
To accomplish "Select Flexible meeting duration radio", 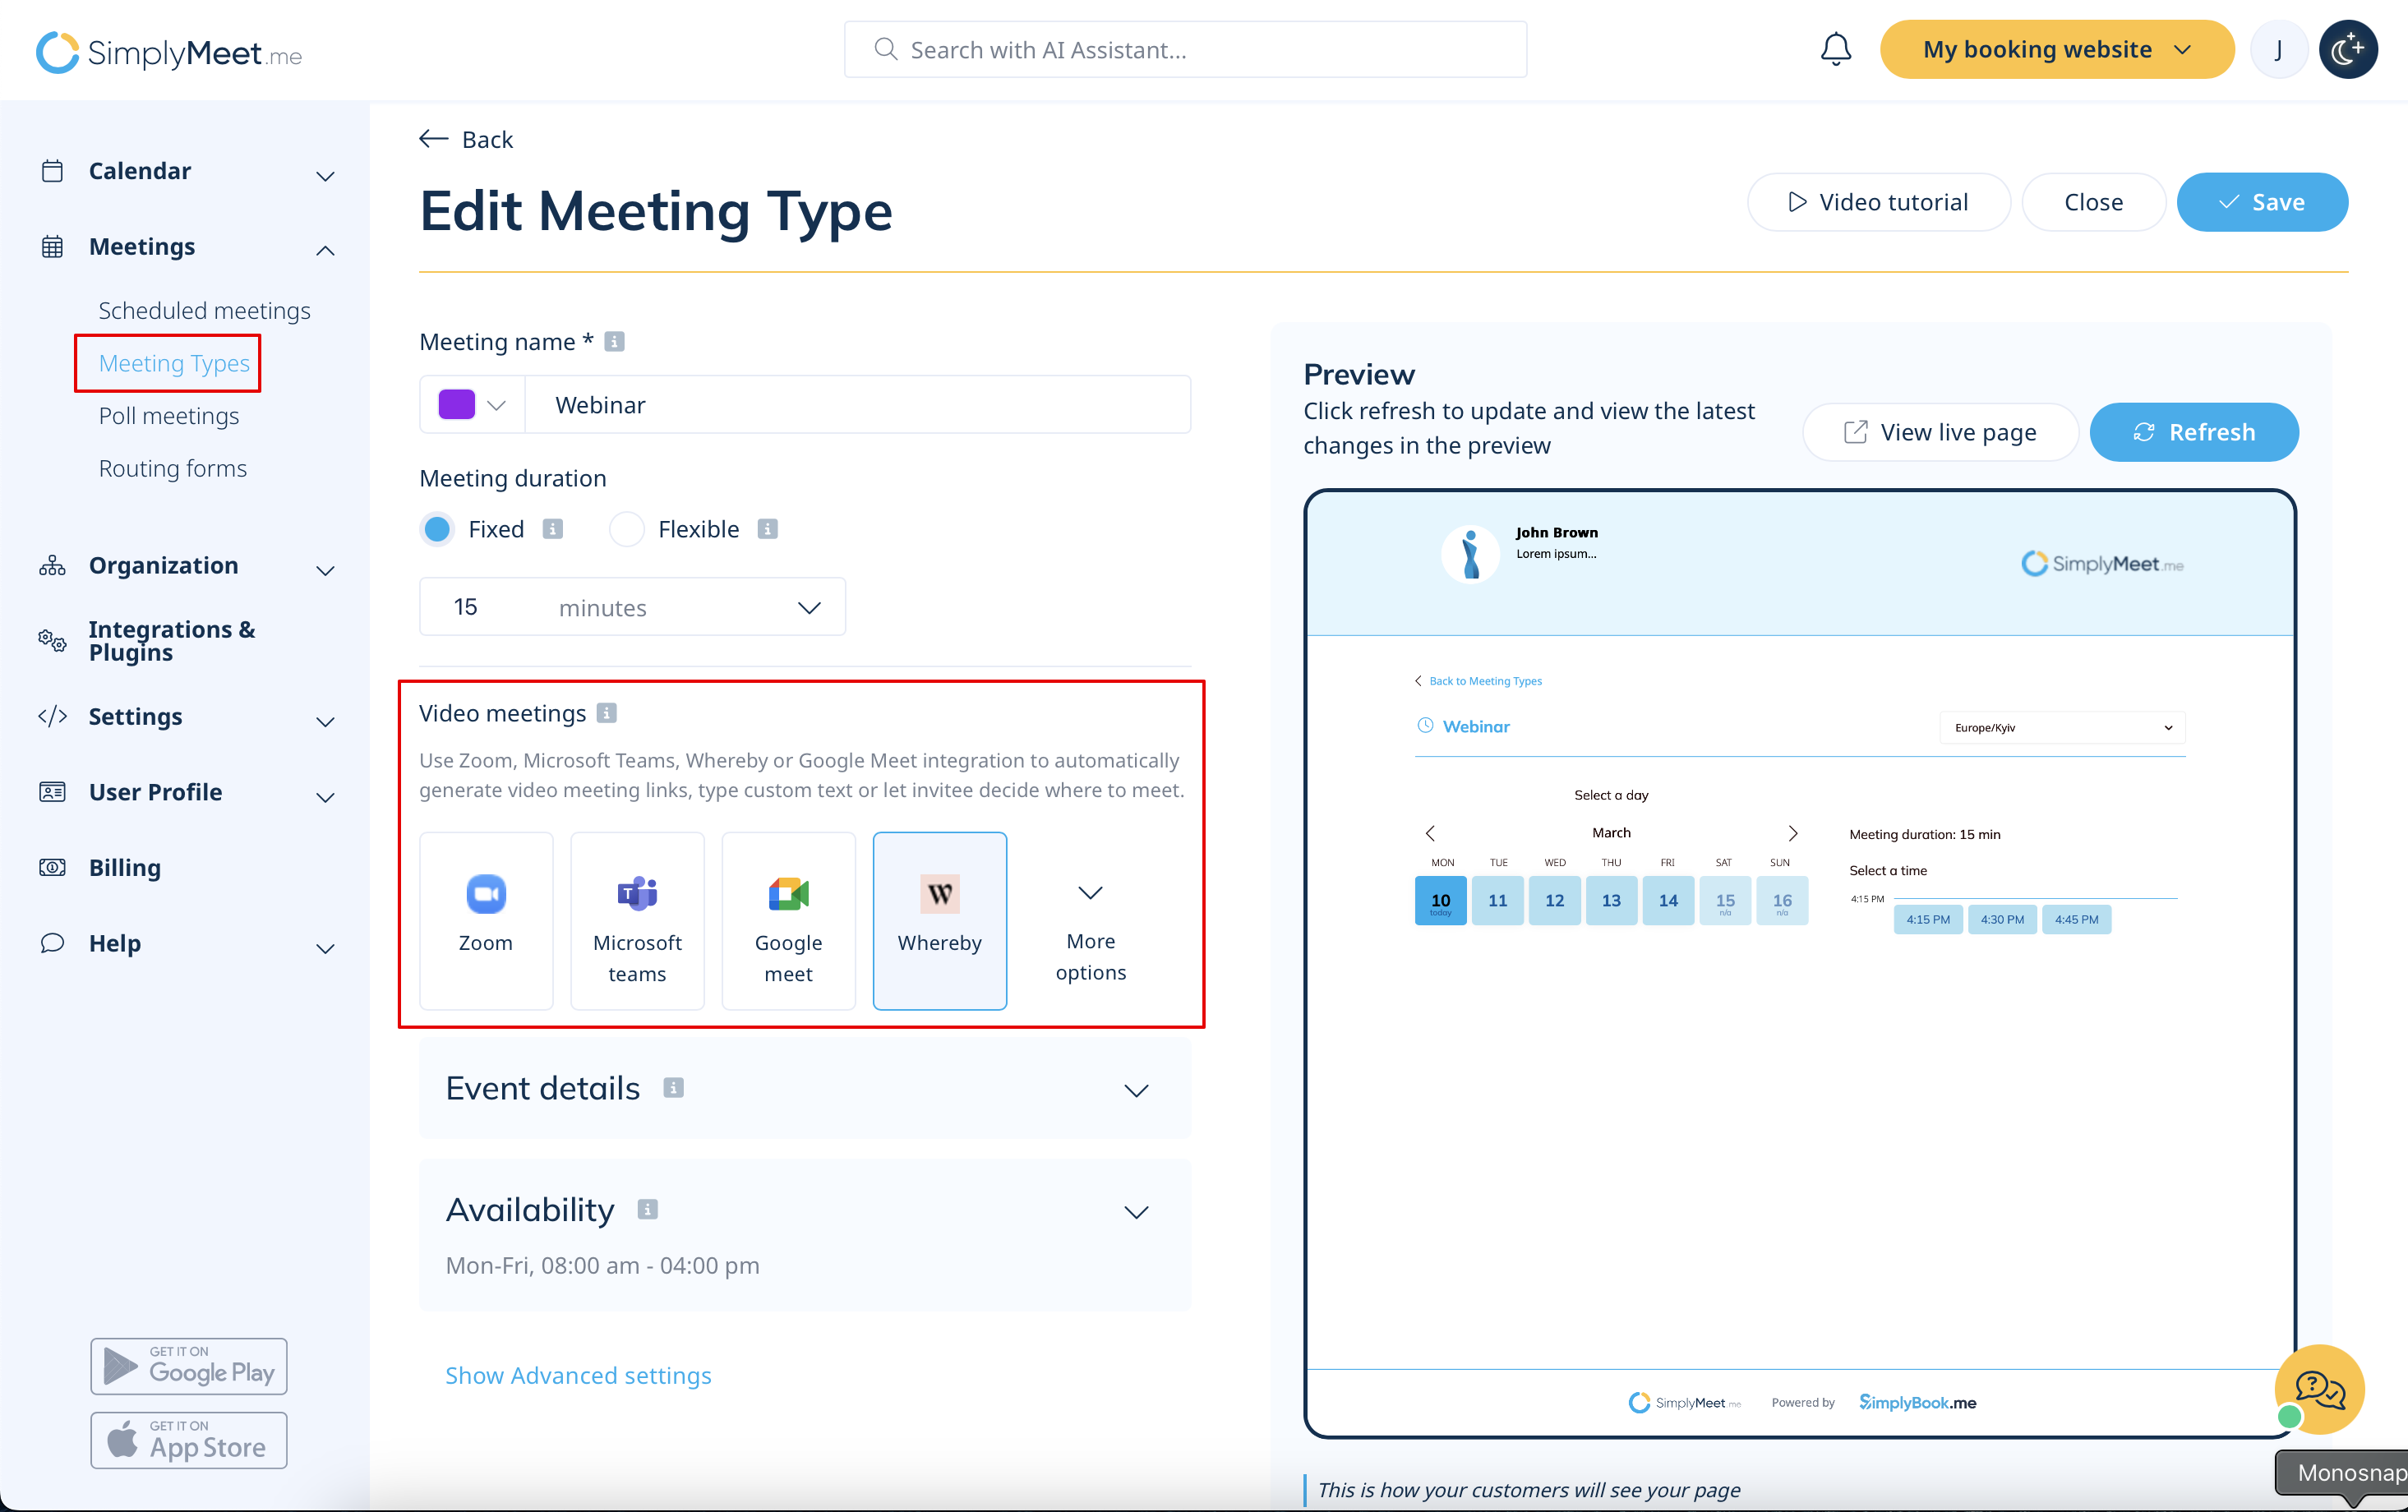I will click(x=627, y=529).
